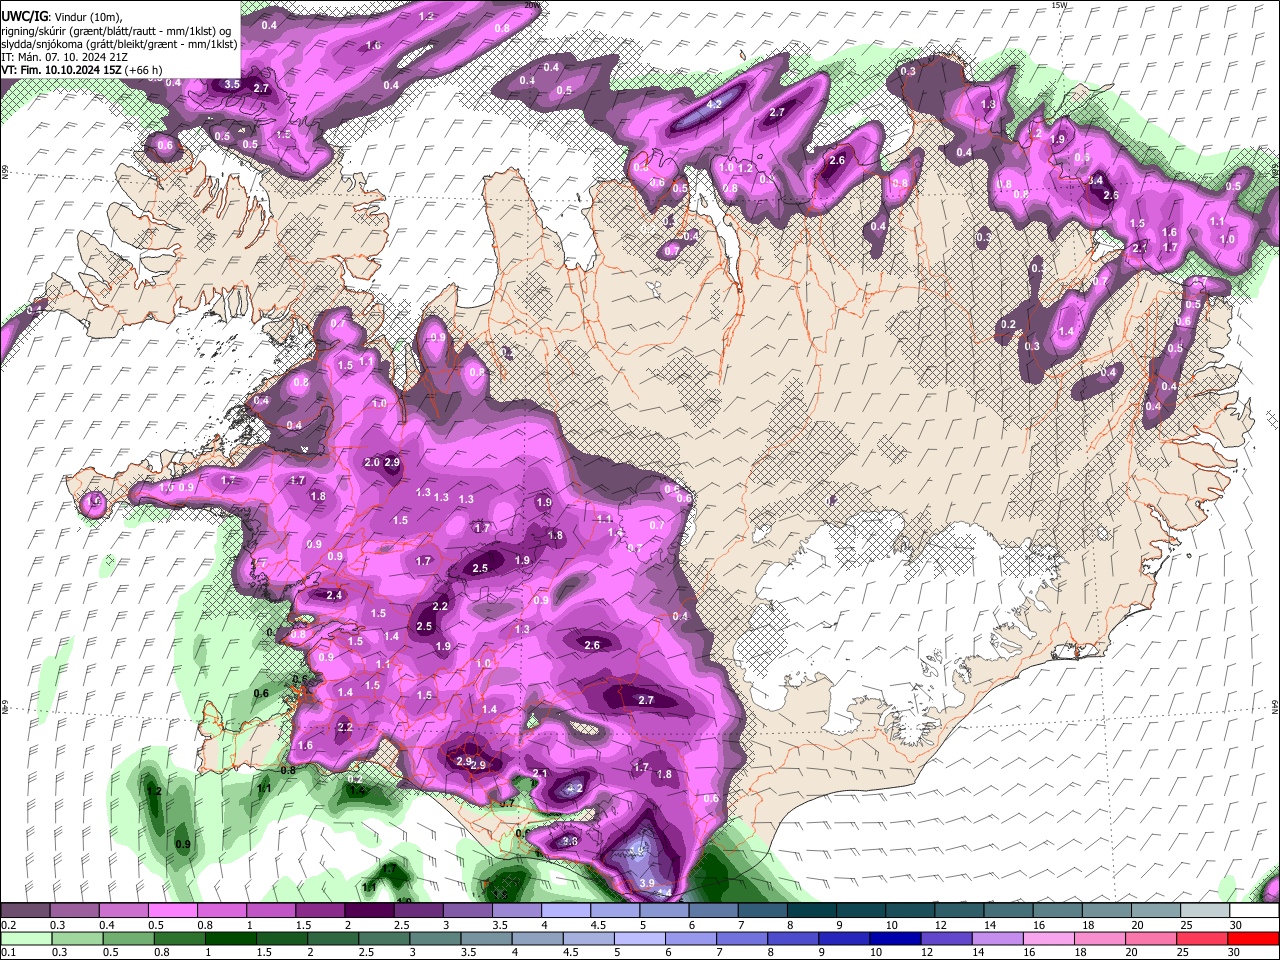The width and height of the screenshot is (1280, 960).
Task: Pick the darkest purple 2 swatch in upper legend
Action: coord(368,911)
